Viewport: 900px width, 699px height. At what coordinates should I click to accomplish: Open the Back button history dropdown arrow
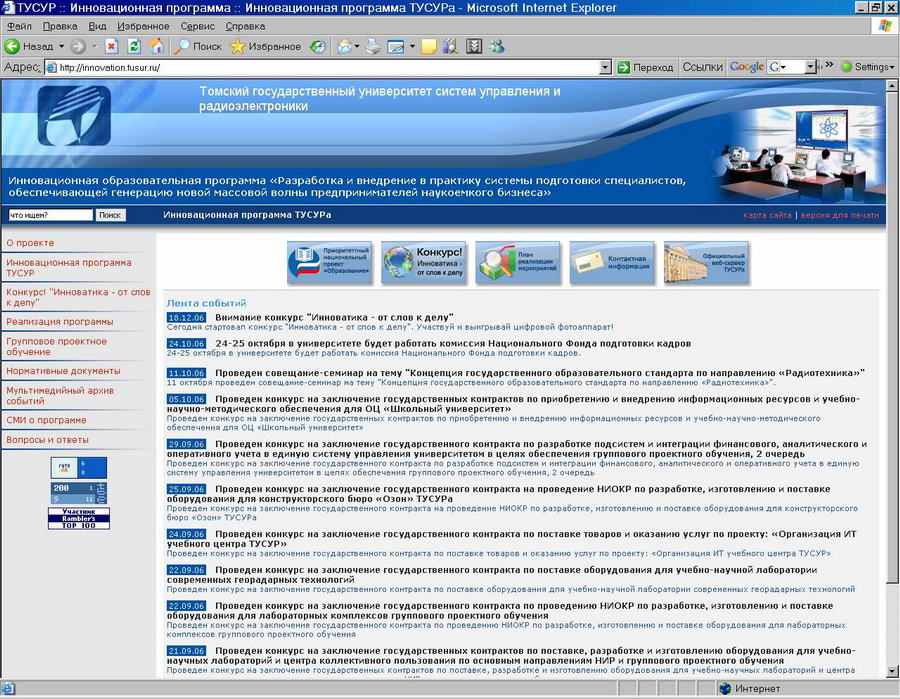pos(61,46)
